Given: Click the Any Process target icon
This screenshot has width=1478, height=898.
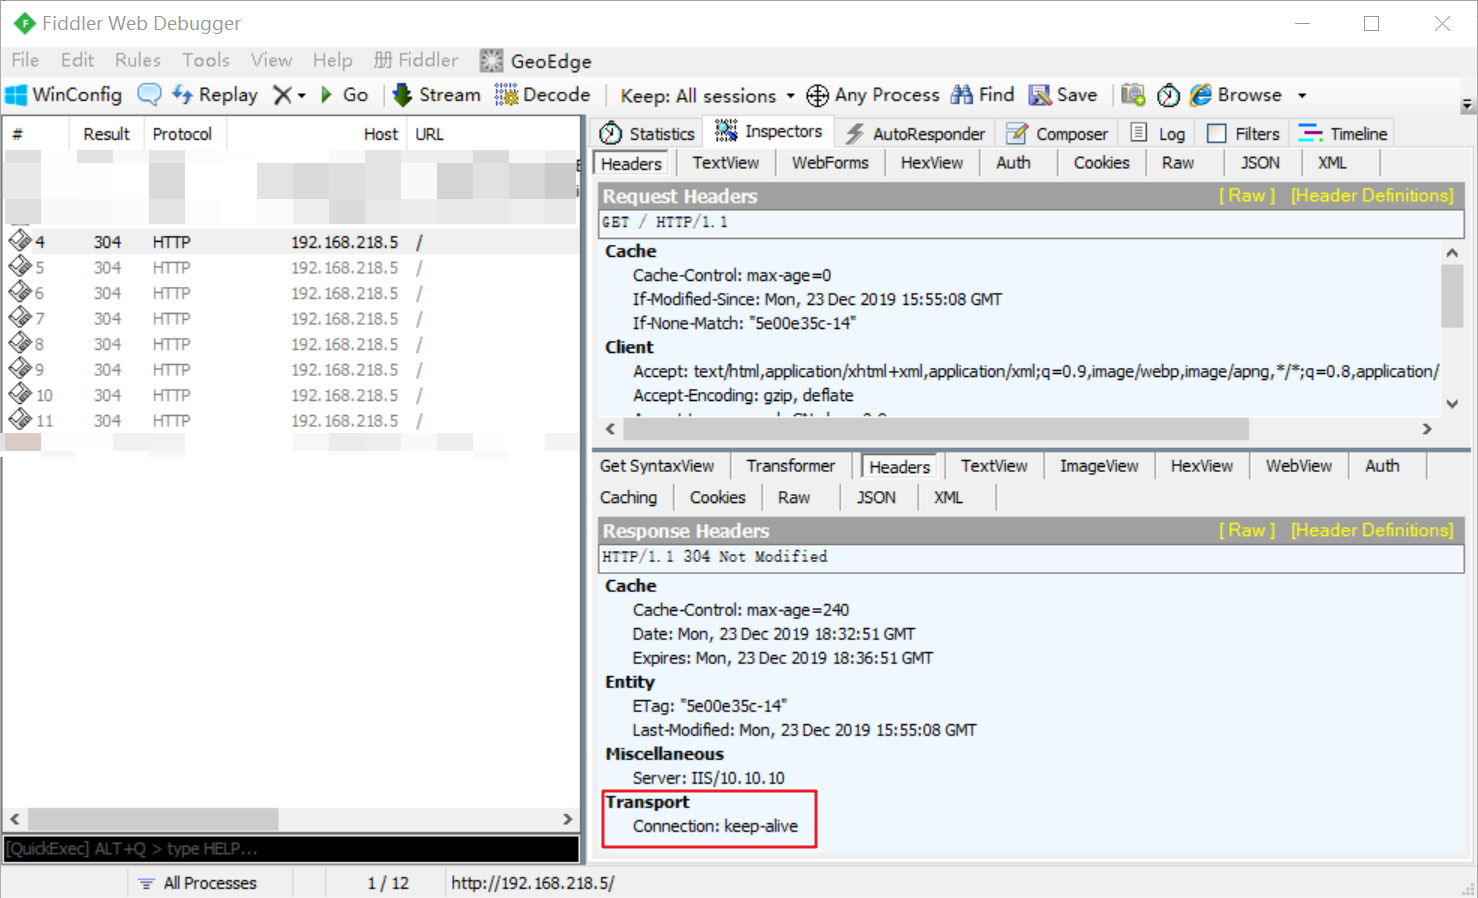Looking at the screenshot, I should pos(817,95).
